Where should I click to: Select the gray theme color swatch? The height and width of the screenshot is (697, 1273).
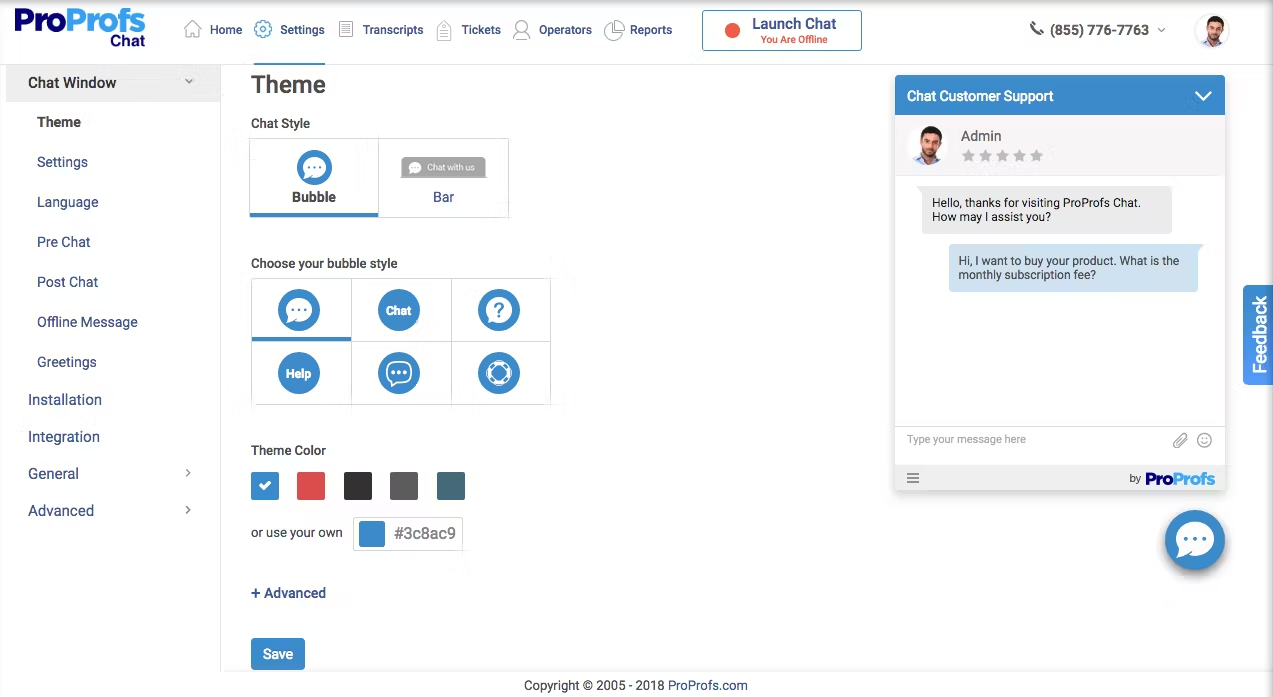click(404, 486)
